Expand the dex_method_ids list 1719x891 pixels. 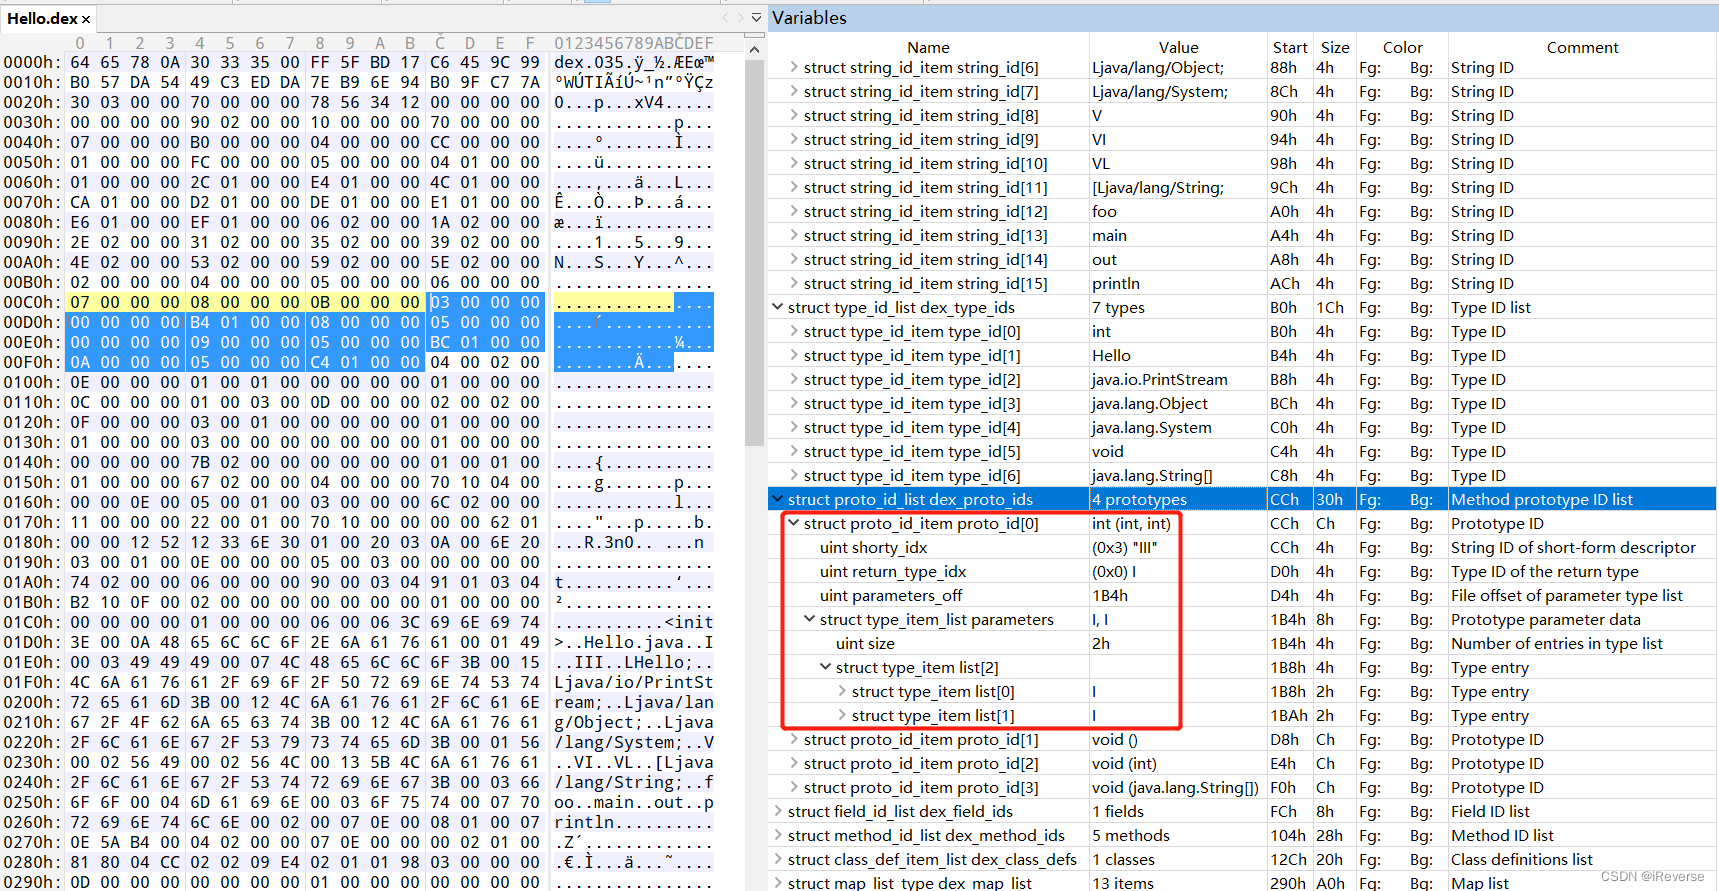click(778, 835)
